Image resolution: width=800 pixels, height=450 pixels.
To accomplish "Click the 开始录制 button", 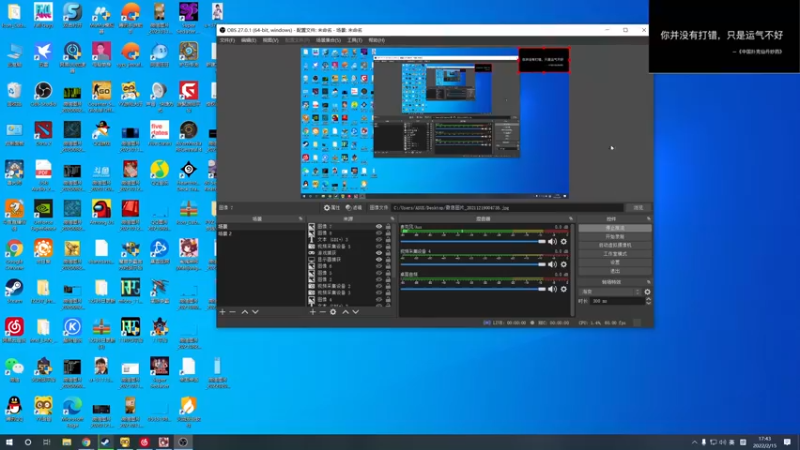I will coord(615,237).
